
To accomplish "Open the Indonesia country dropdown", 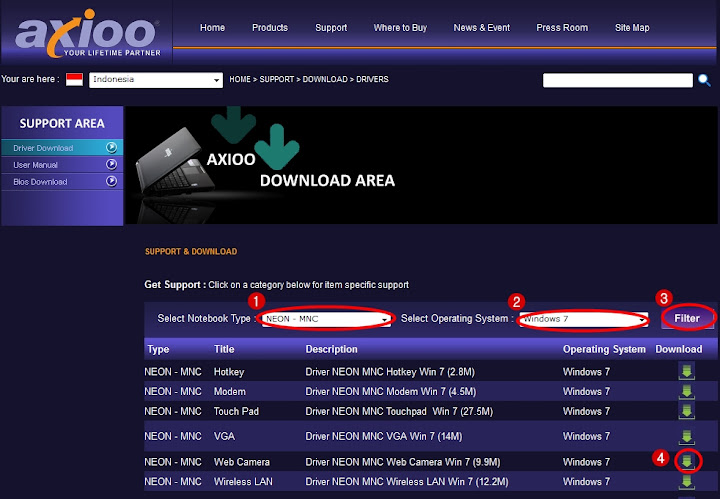I will tap(156, 79).
